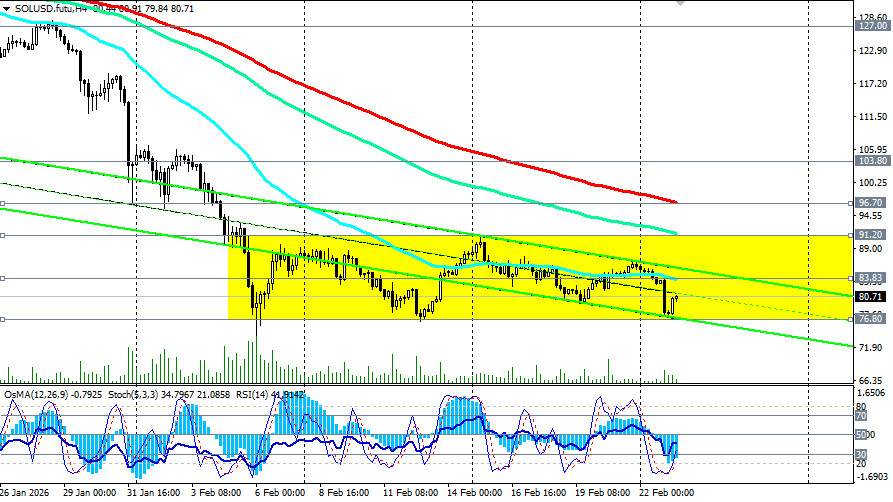
Task: Click the left-edge handle of 76.80 line
Action: coord(3,319)
